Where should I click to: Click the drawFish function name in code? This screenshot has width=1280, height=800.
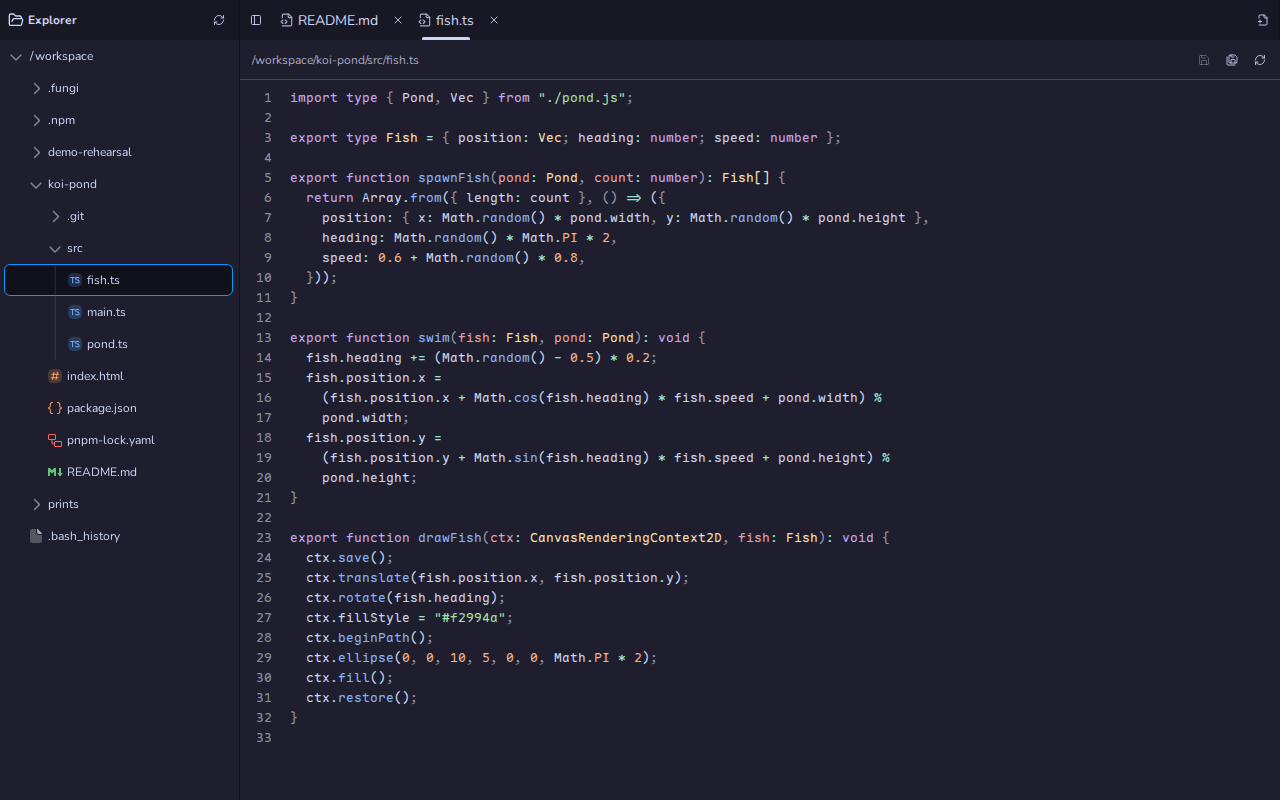pyautogui.click(x=450, y=538)
